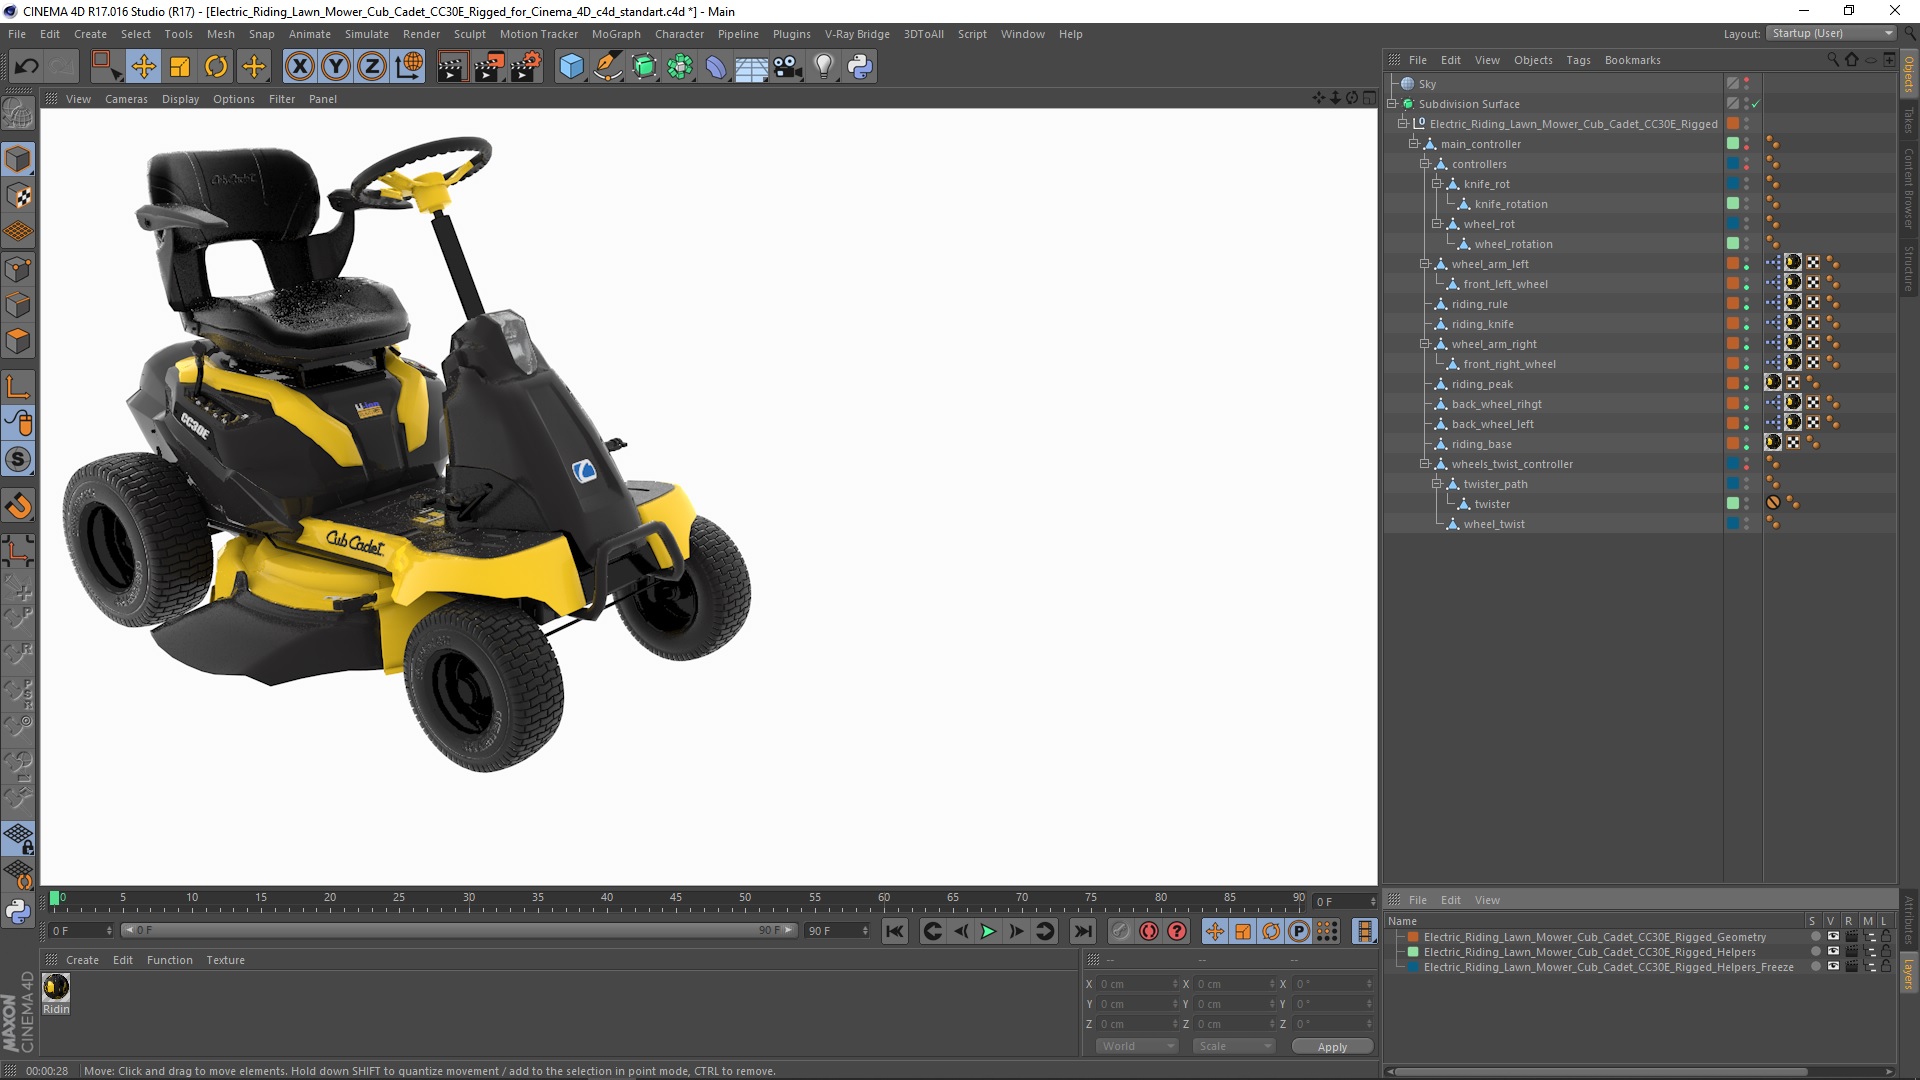Viewport: 1920px width, 1080px height.
Task: Click the Python script icon in toolbar
Action: pos(860,67)
